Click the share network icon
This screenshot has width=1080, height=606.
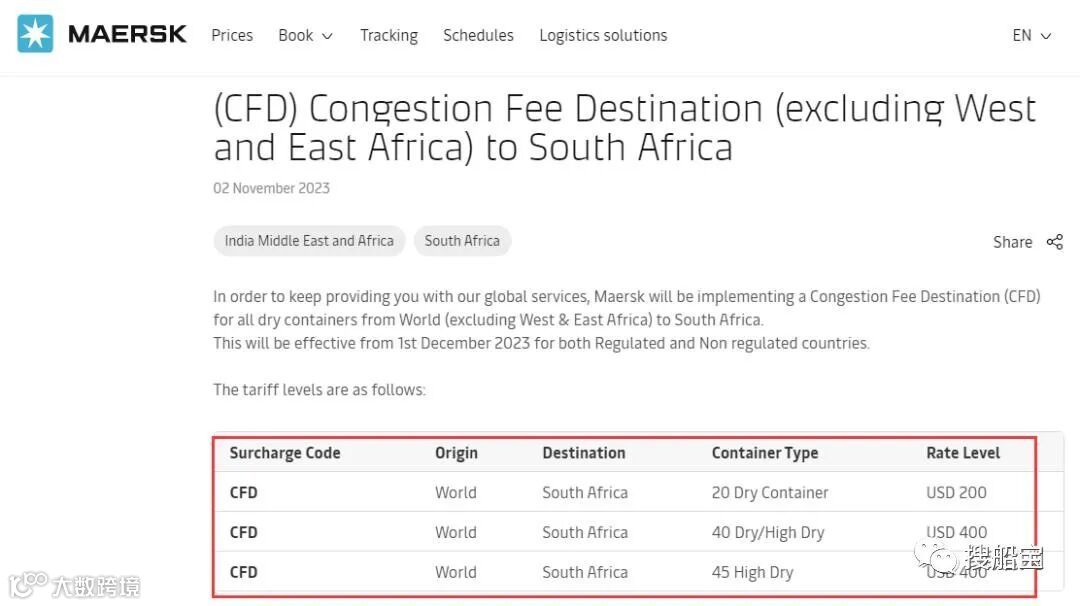coord(1054,242)
